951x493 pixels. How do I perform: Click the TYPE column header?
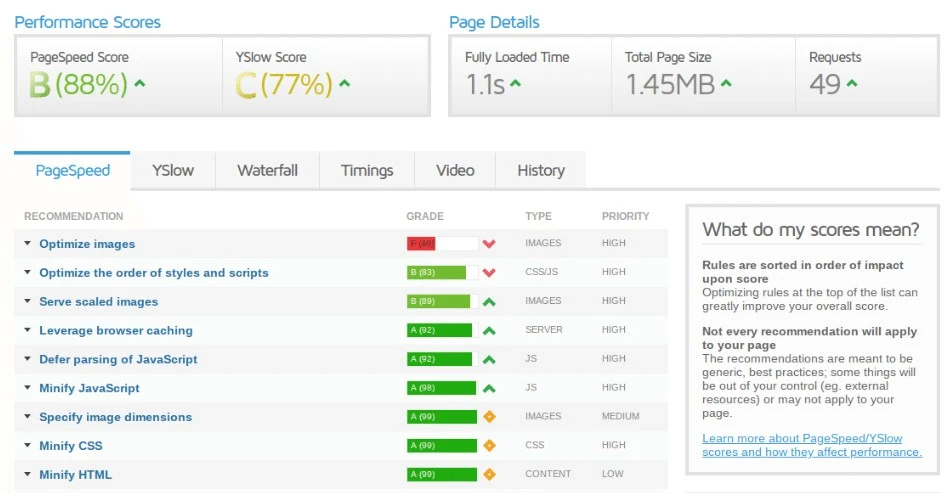[x=539, y=216]
